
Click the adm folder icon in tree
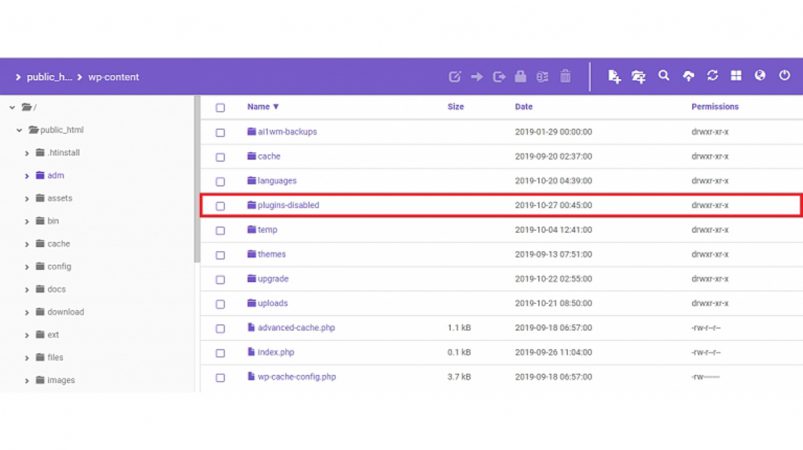point(40,175)
